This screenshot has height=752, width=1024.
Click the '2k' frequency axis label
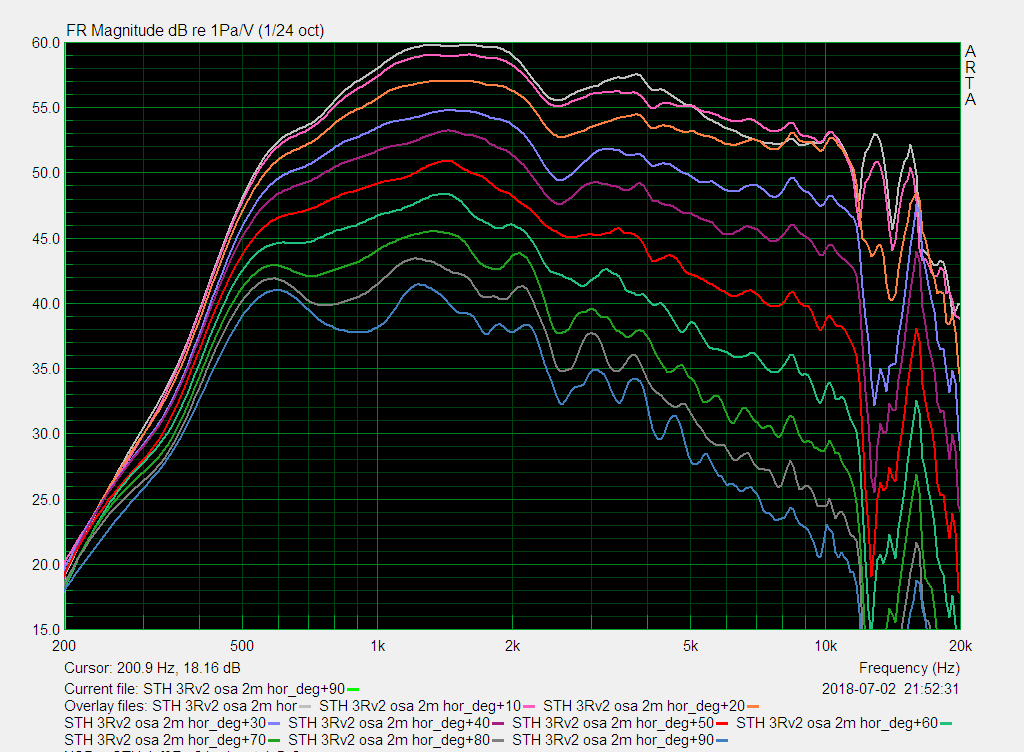513,646
